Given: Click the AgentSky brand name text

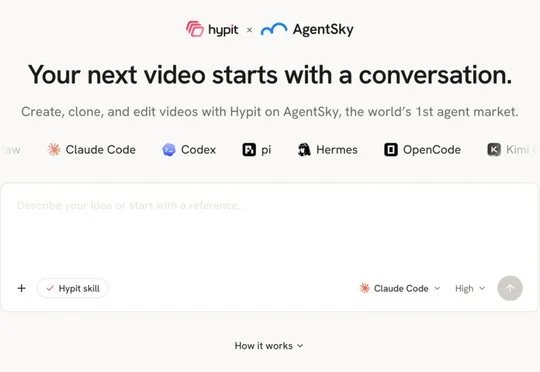Looking at the screenshot, I should [323, 30].
